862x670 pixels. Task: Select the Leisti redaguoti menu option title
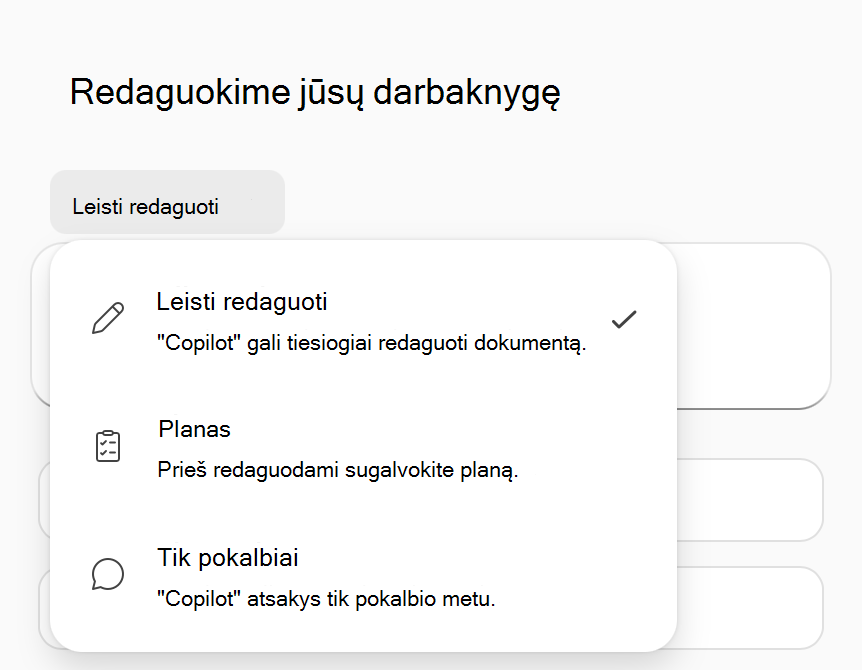[242, 302]
